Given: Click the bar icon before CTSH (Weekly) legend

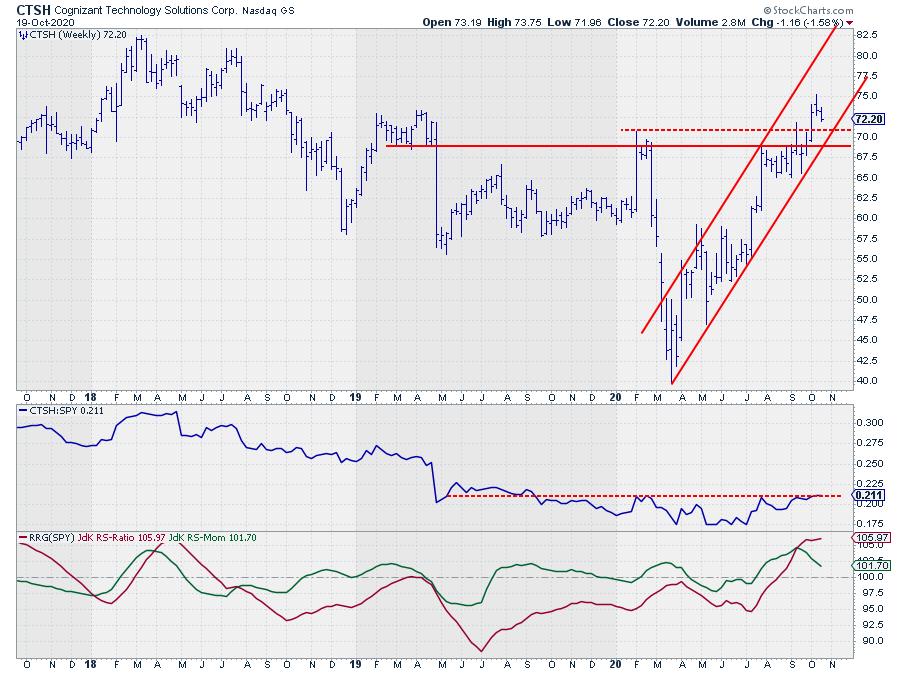Looking at the screenshot, I should point(21,35).
